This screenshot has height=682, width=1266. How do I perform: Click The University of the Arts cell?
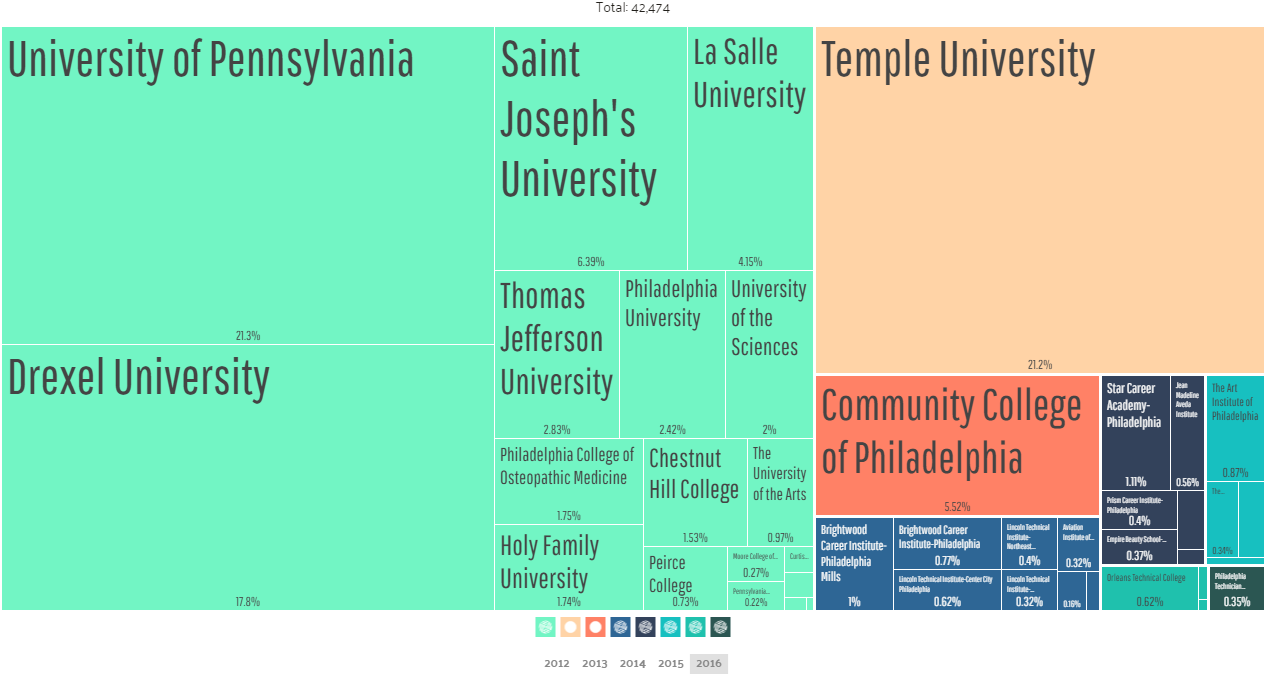(x=781, y=492)
